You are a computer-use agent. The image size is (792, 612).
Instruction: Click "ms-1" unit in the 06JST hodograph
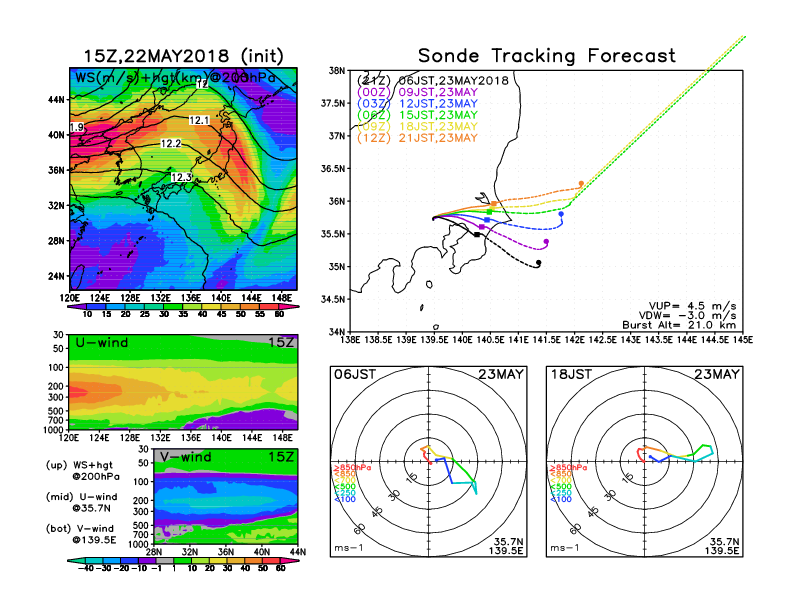point(349,548)
